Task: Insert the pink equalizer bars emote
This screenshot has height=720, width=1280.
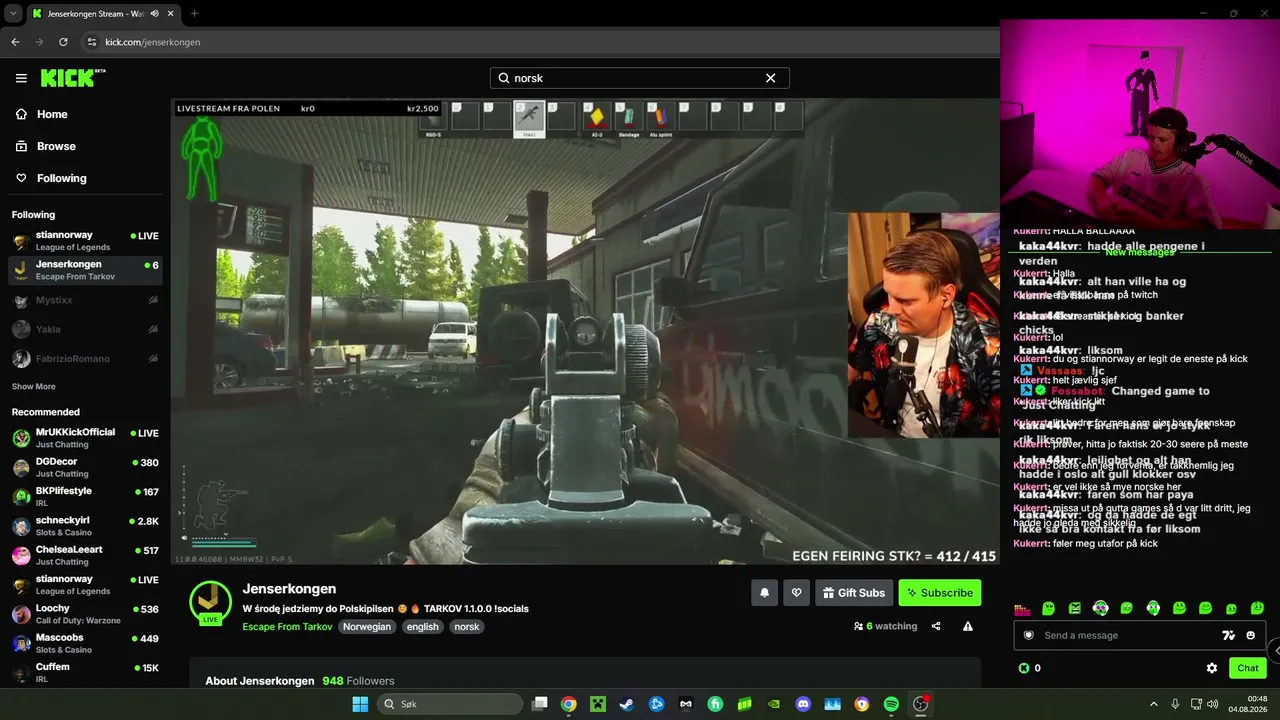Action: (x=1022, y=608)
